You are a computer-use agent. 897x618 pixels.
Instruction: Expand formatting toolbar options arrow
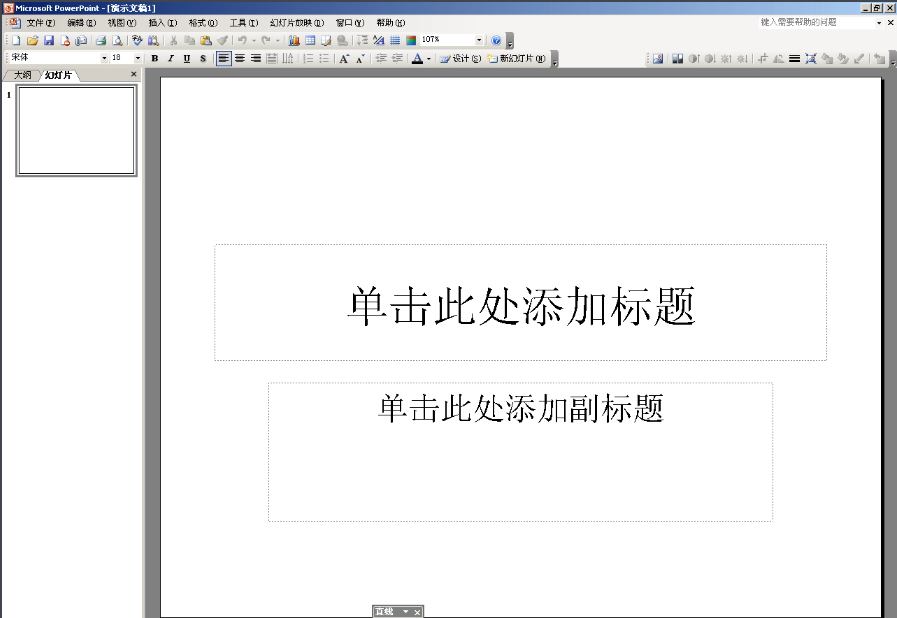click(x=555, y=60)
